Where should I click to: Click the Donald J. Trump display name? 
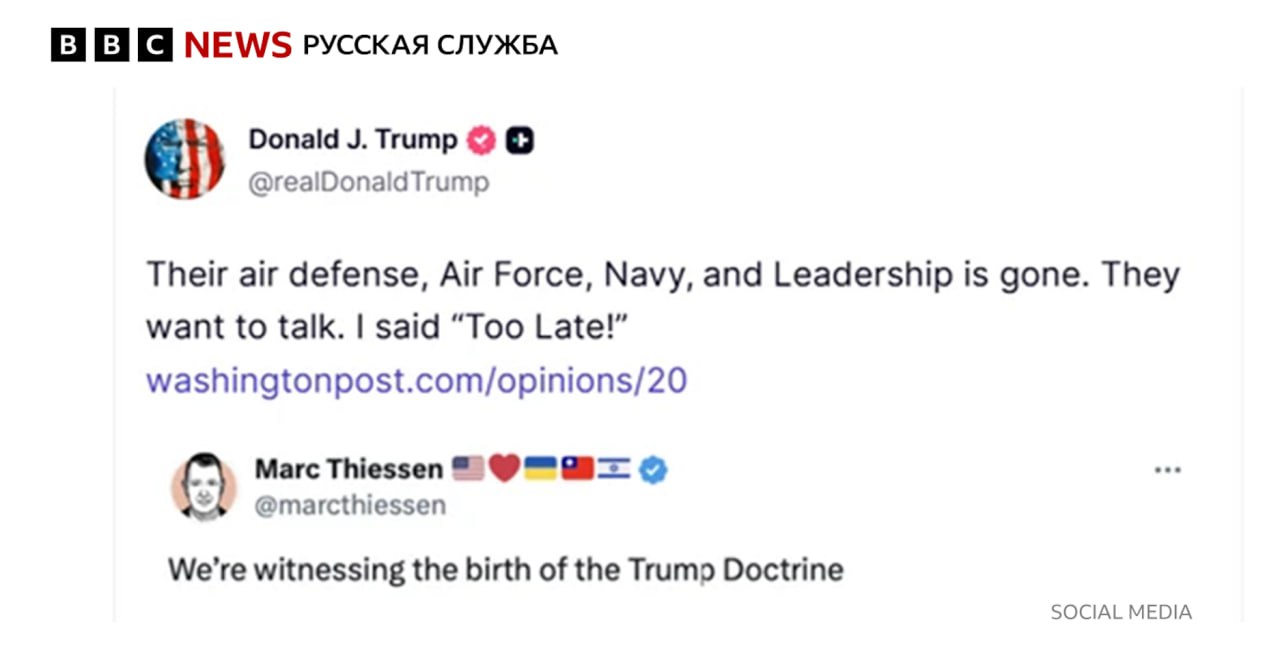(352, 139)
